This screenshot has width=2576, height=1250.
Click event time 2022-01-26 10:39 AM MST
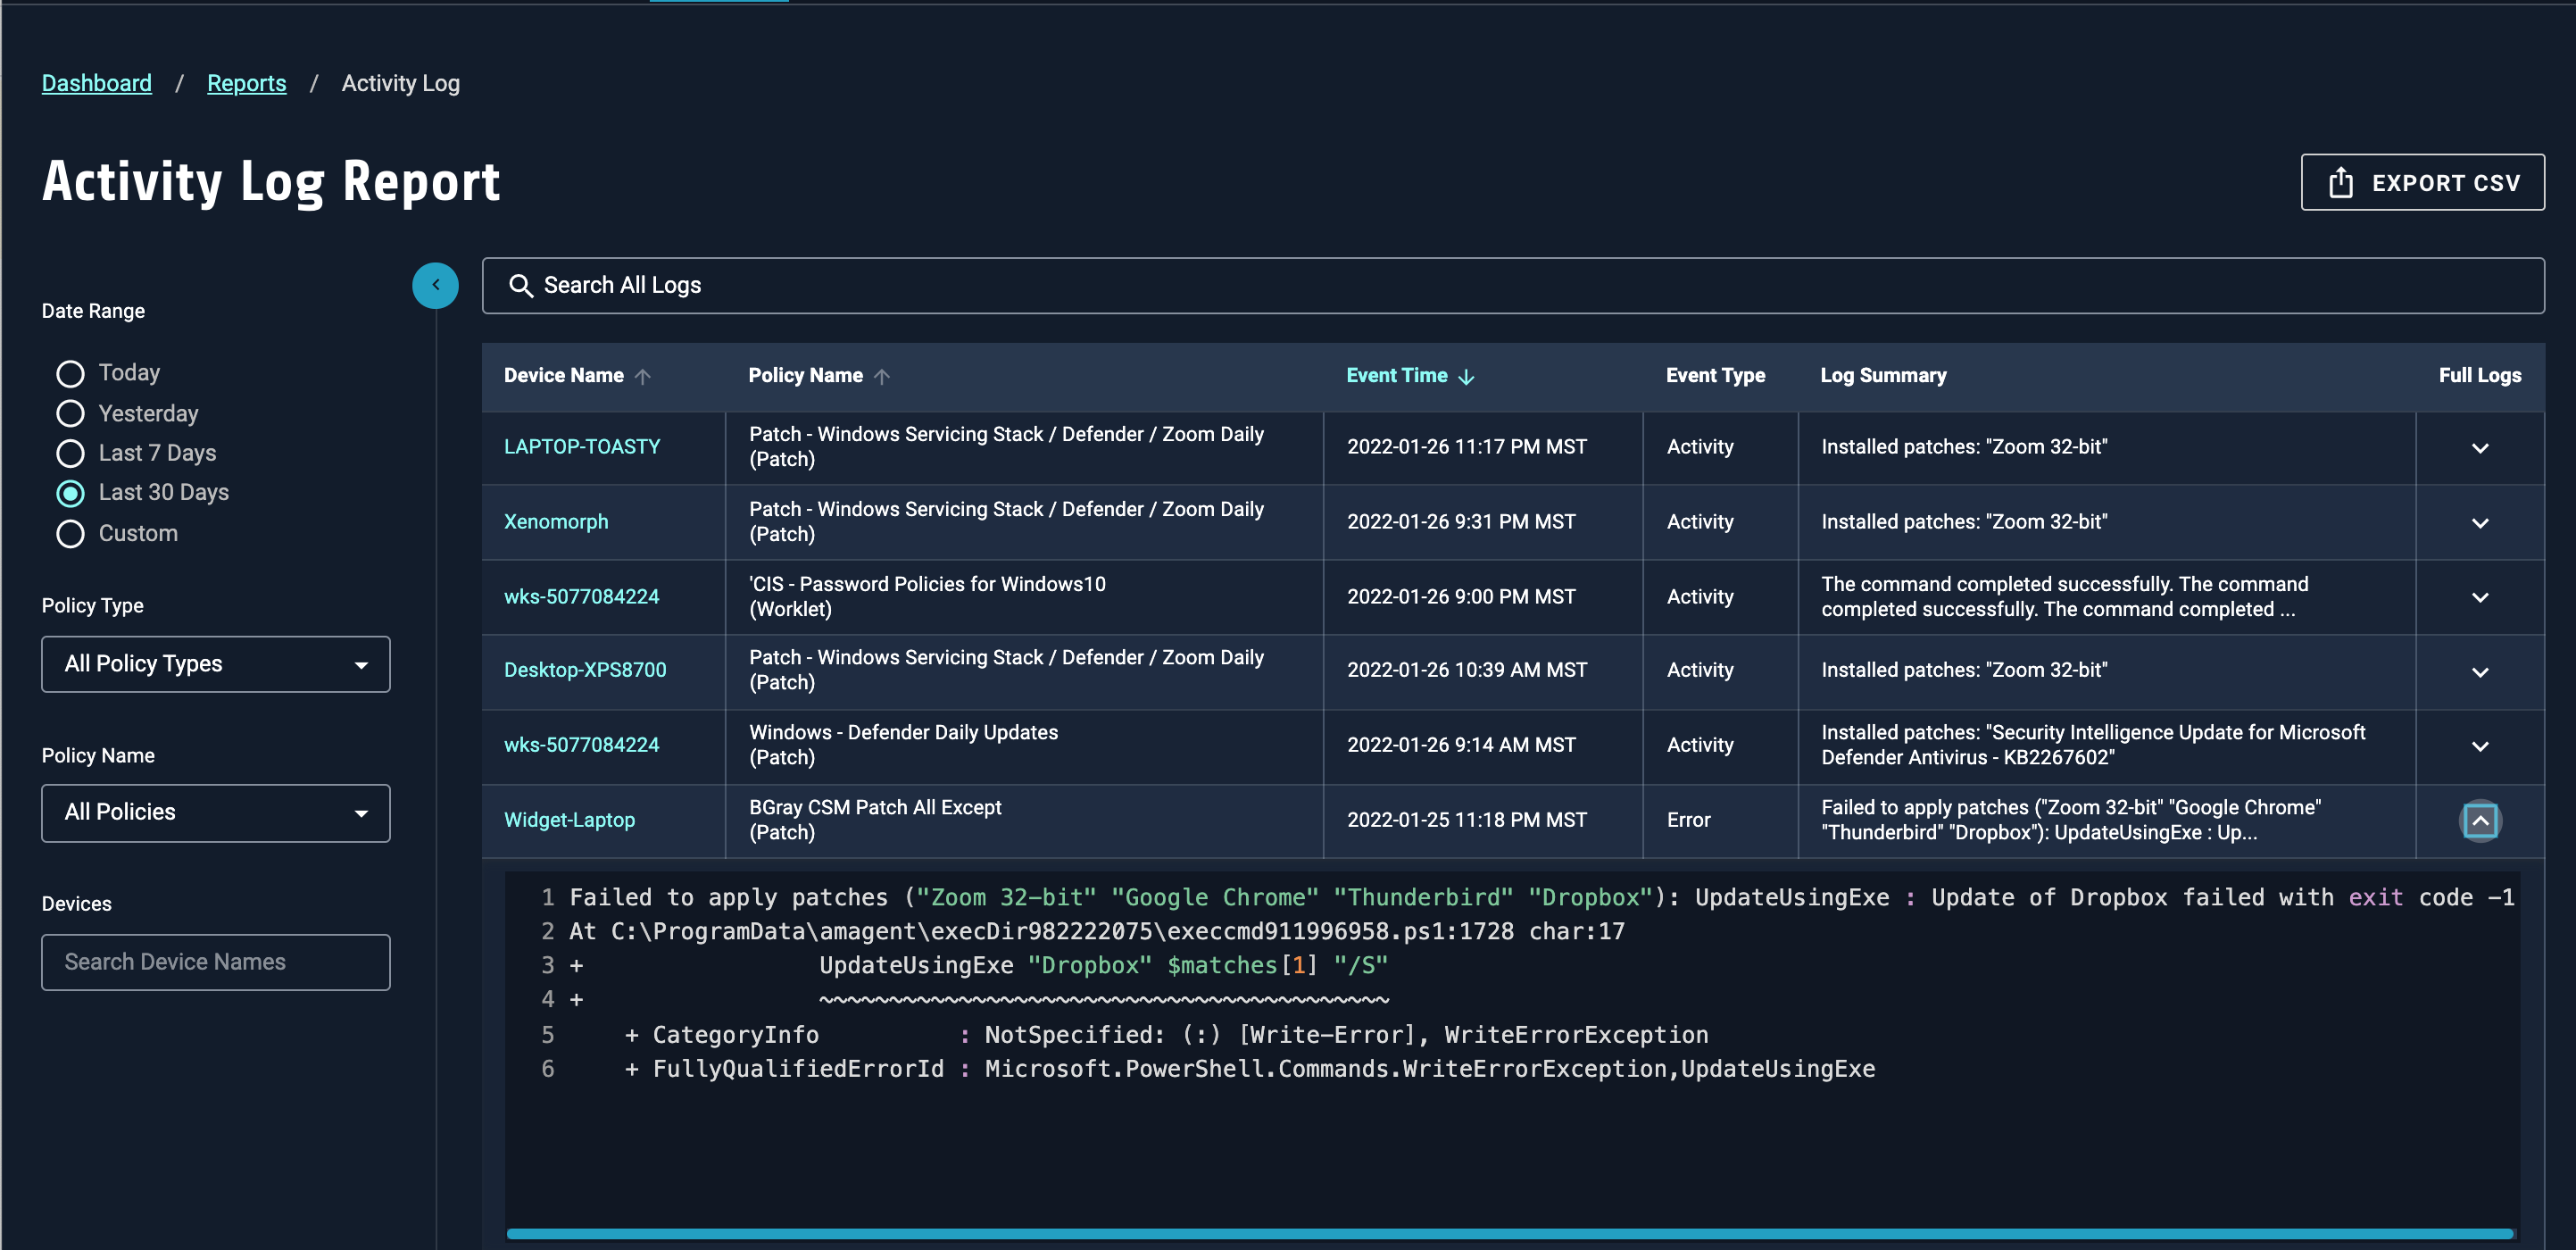pos(1467,670)
